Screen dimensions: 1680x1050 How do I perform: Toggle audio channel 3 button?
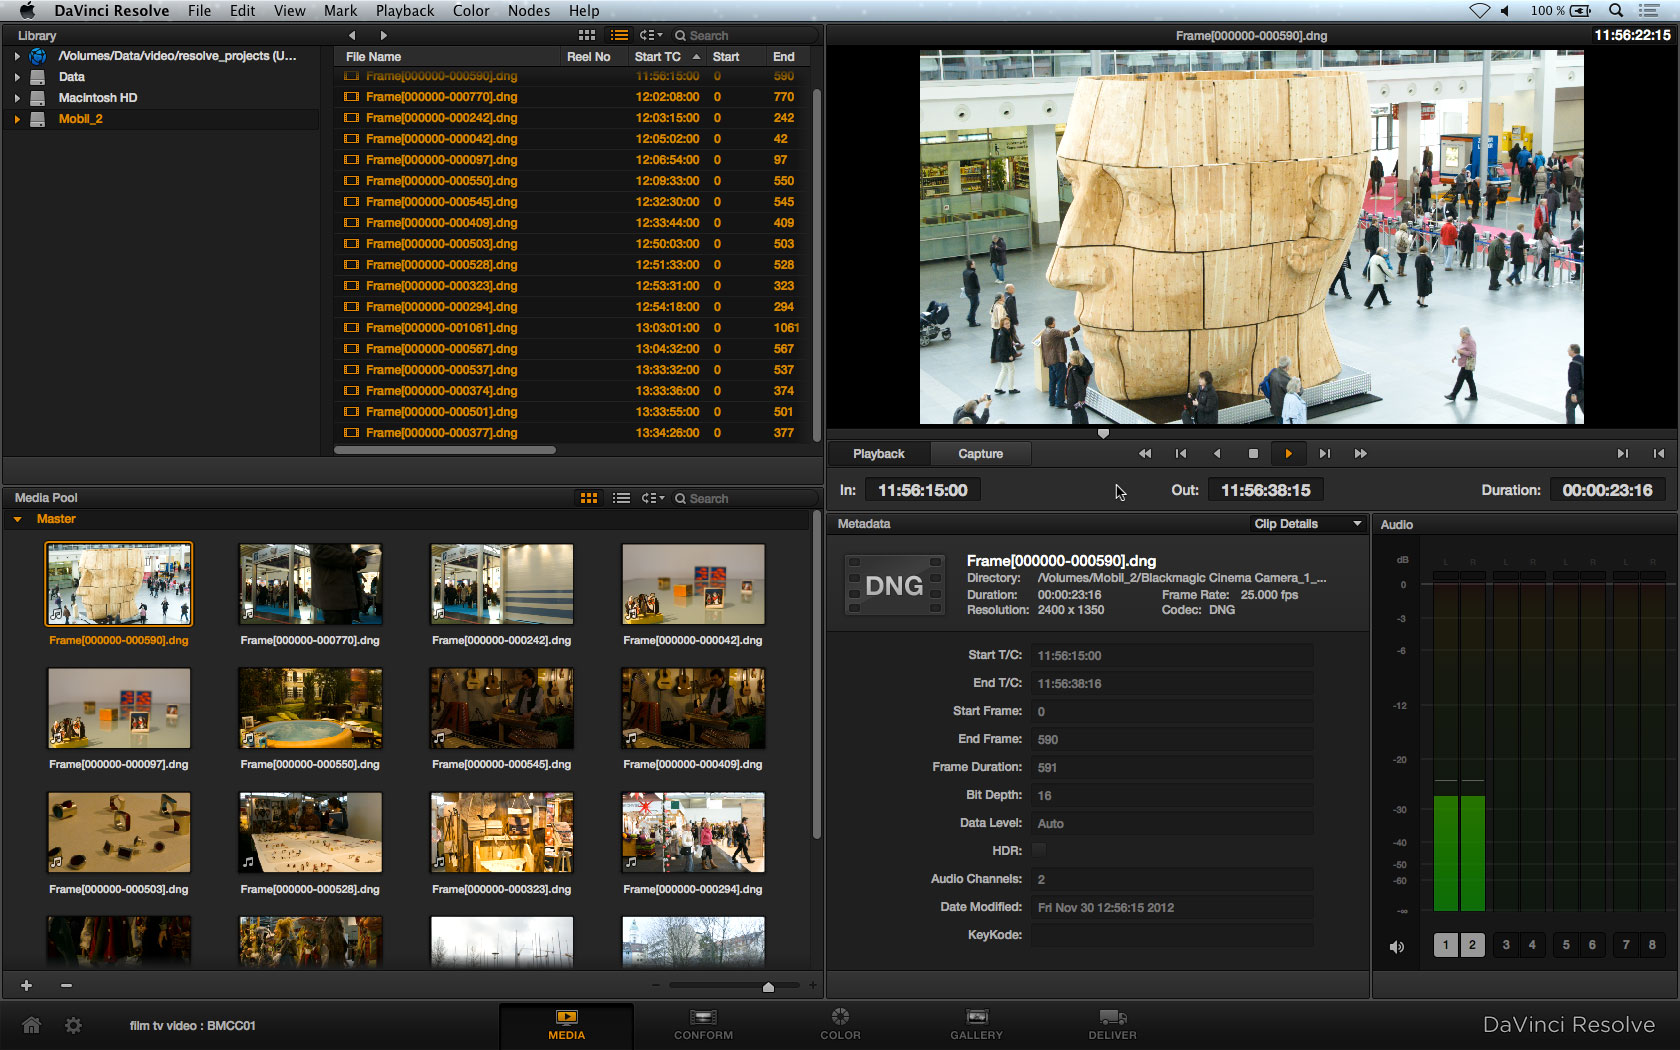(1505, 944)
